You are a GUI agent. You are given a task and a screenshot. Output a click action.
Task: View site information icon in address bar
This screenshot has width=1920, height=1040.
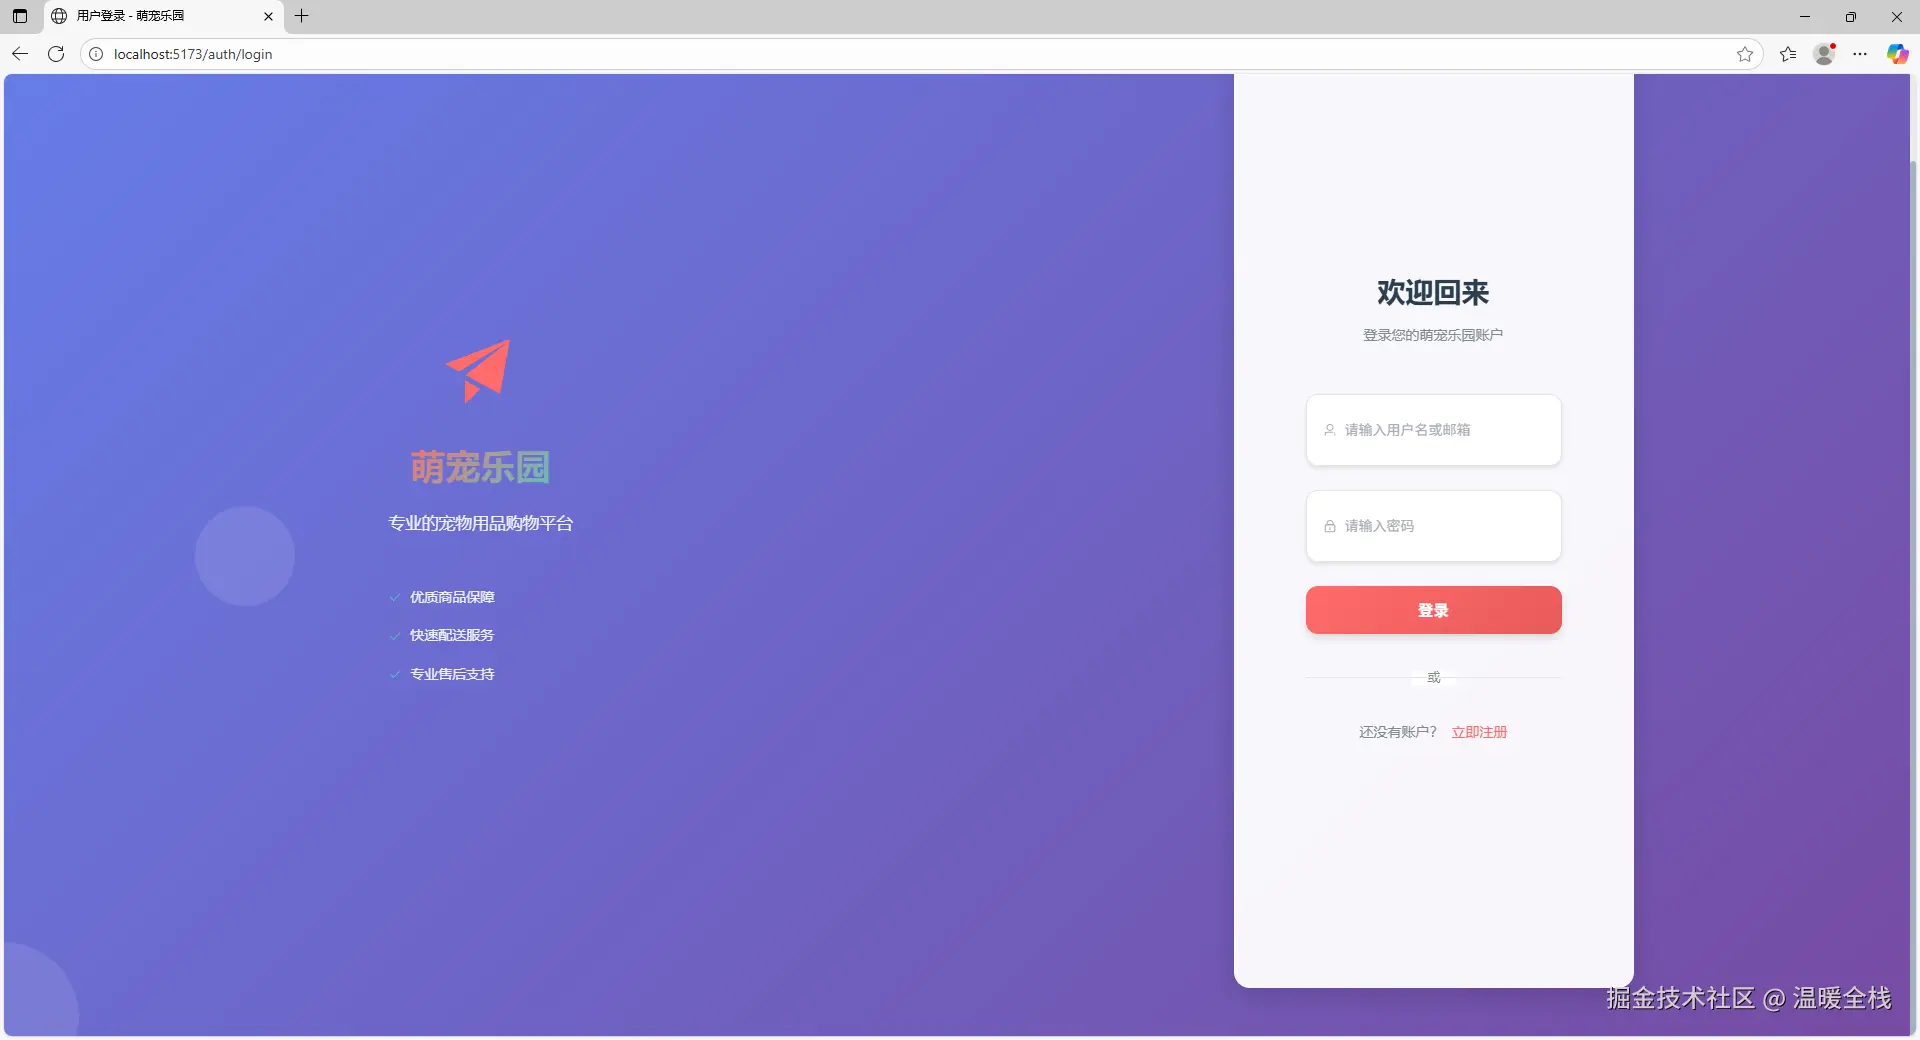click(96, 54)
